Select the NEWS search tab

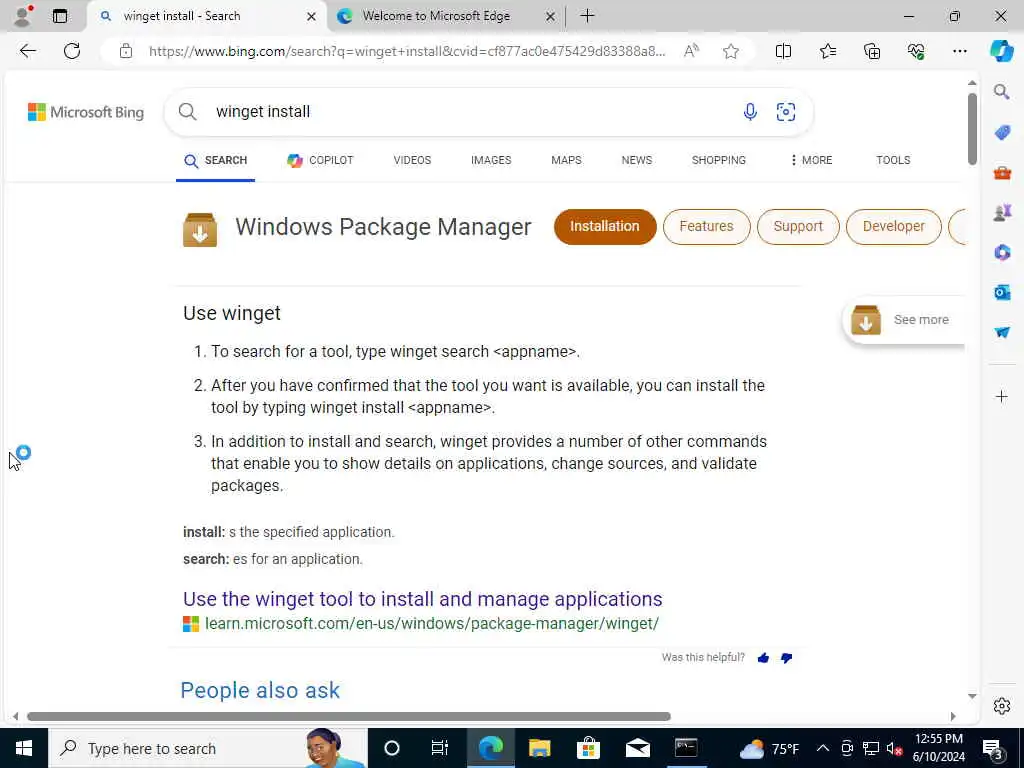[x=637, y=160]
